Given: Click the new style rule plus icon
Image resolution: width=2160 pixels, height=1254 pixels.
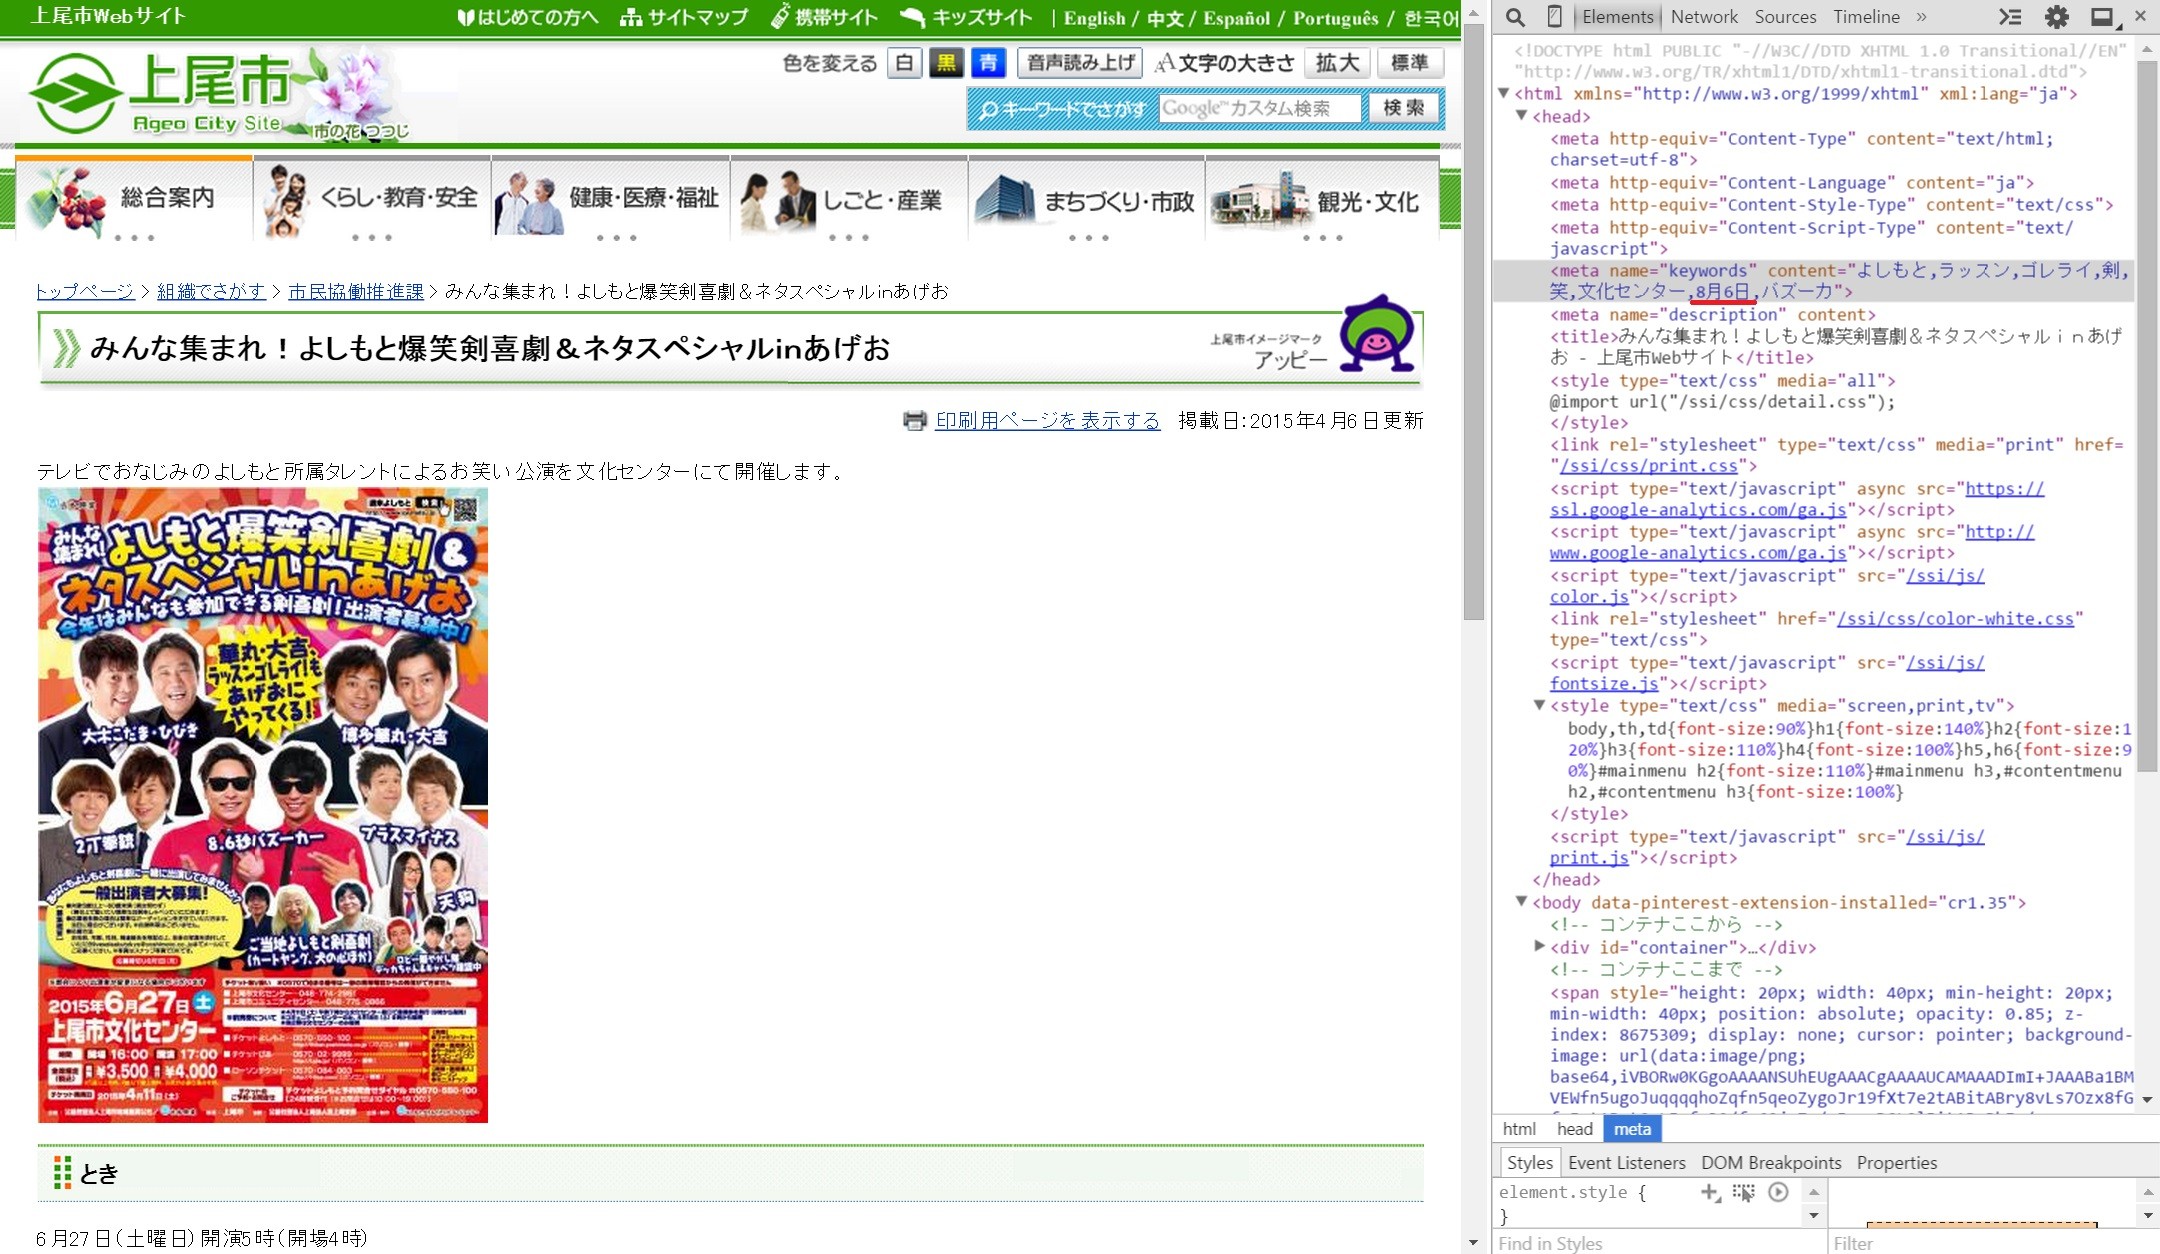Looking at the screenshot, I should (1709, 1192).
